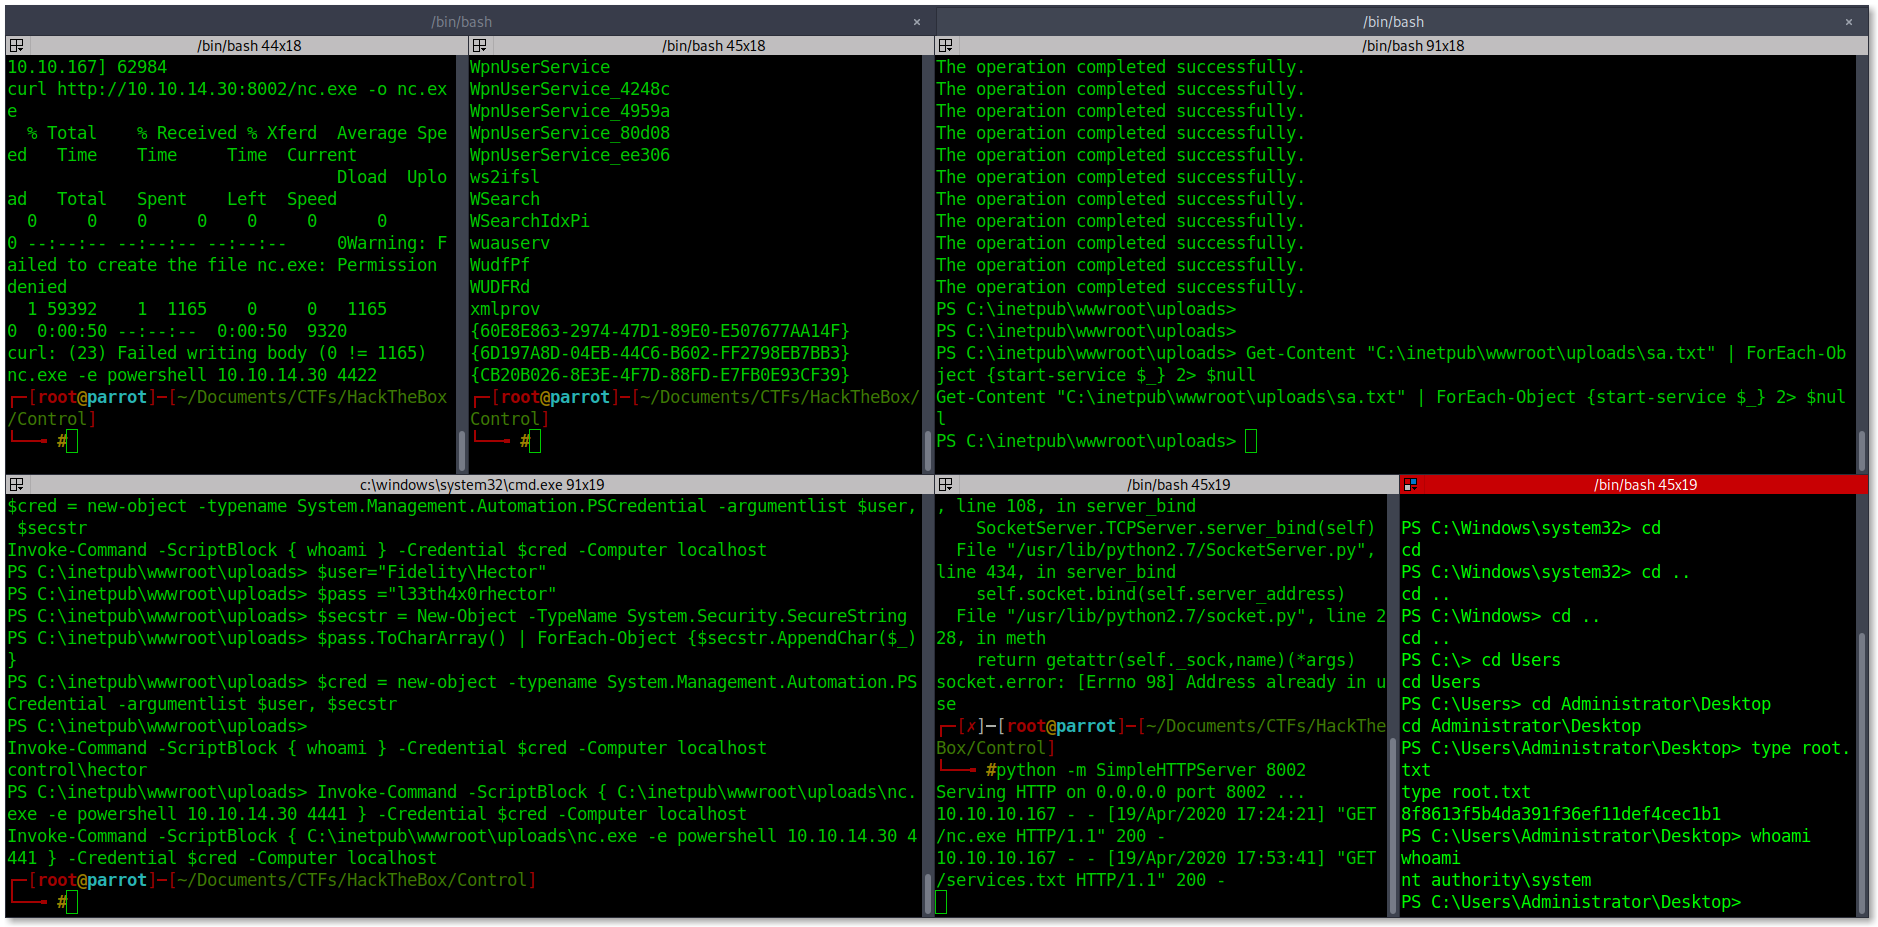Click the 'nt authority\system' output line
The width and height of the screenshot is (1878, 927).
[1496, 880]
